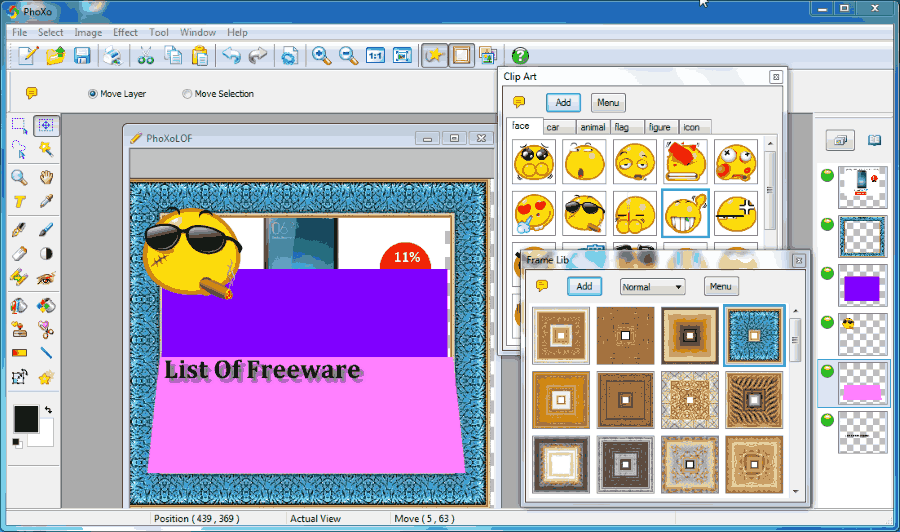This screenshot has width=900, height=532.
Task: Hide the blue frame layer
Action: tap(827, 224)
